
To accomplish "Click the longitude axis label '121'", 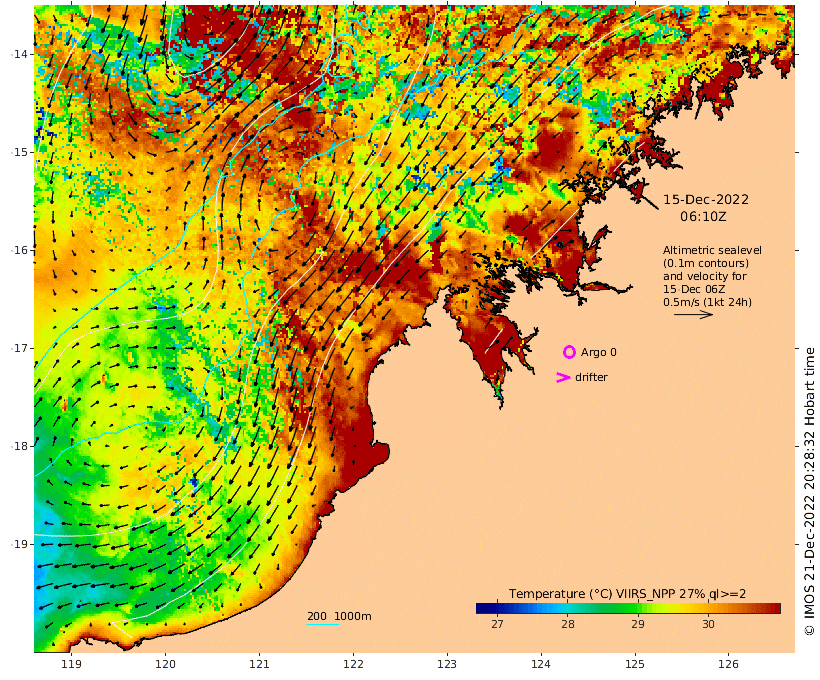I will 259,664.
